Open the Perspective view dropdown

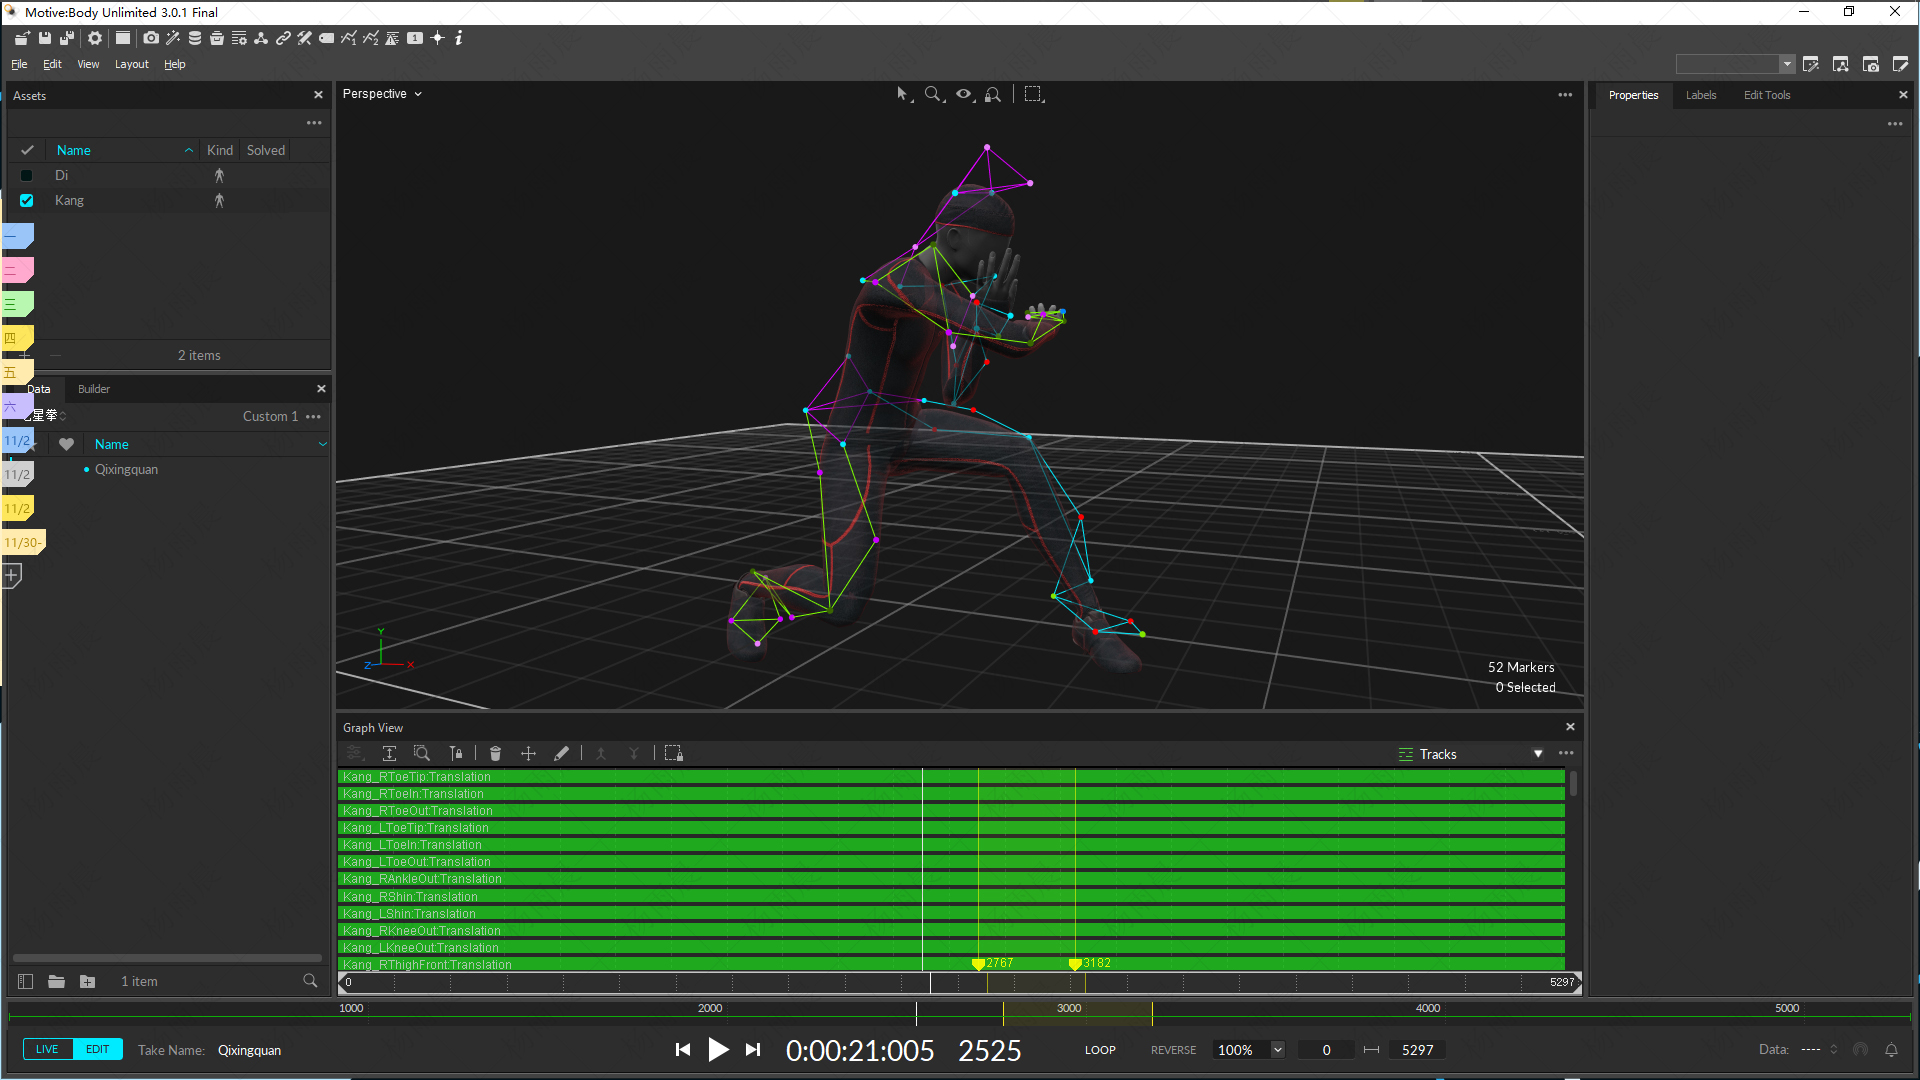[382, 94]
